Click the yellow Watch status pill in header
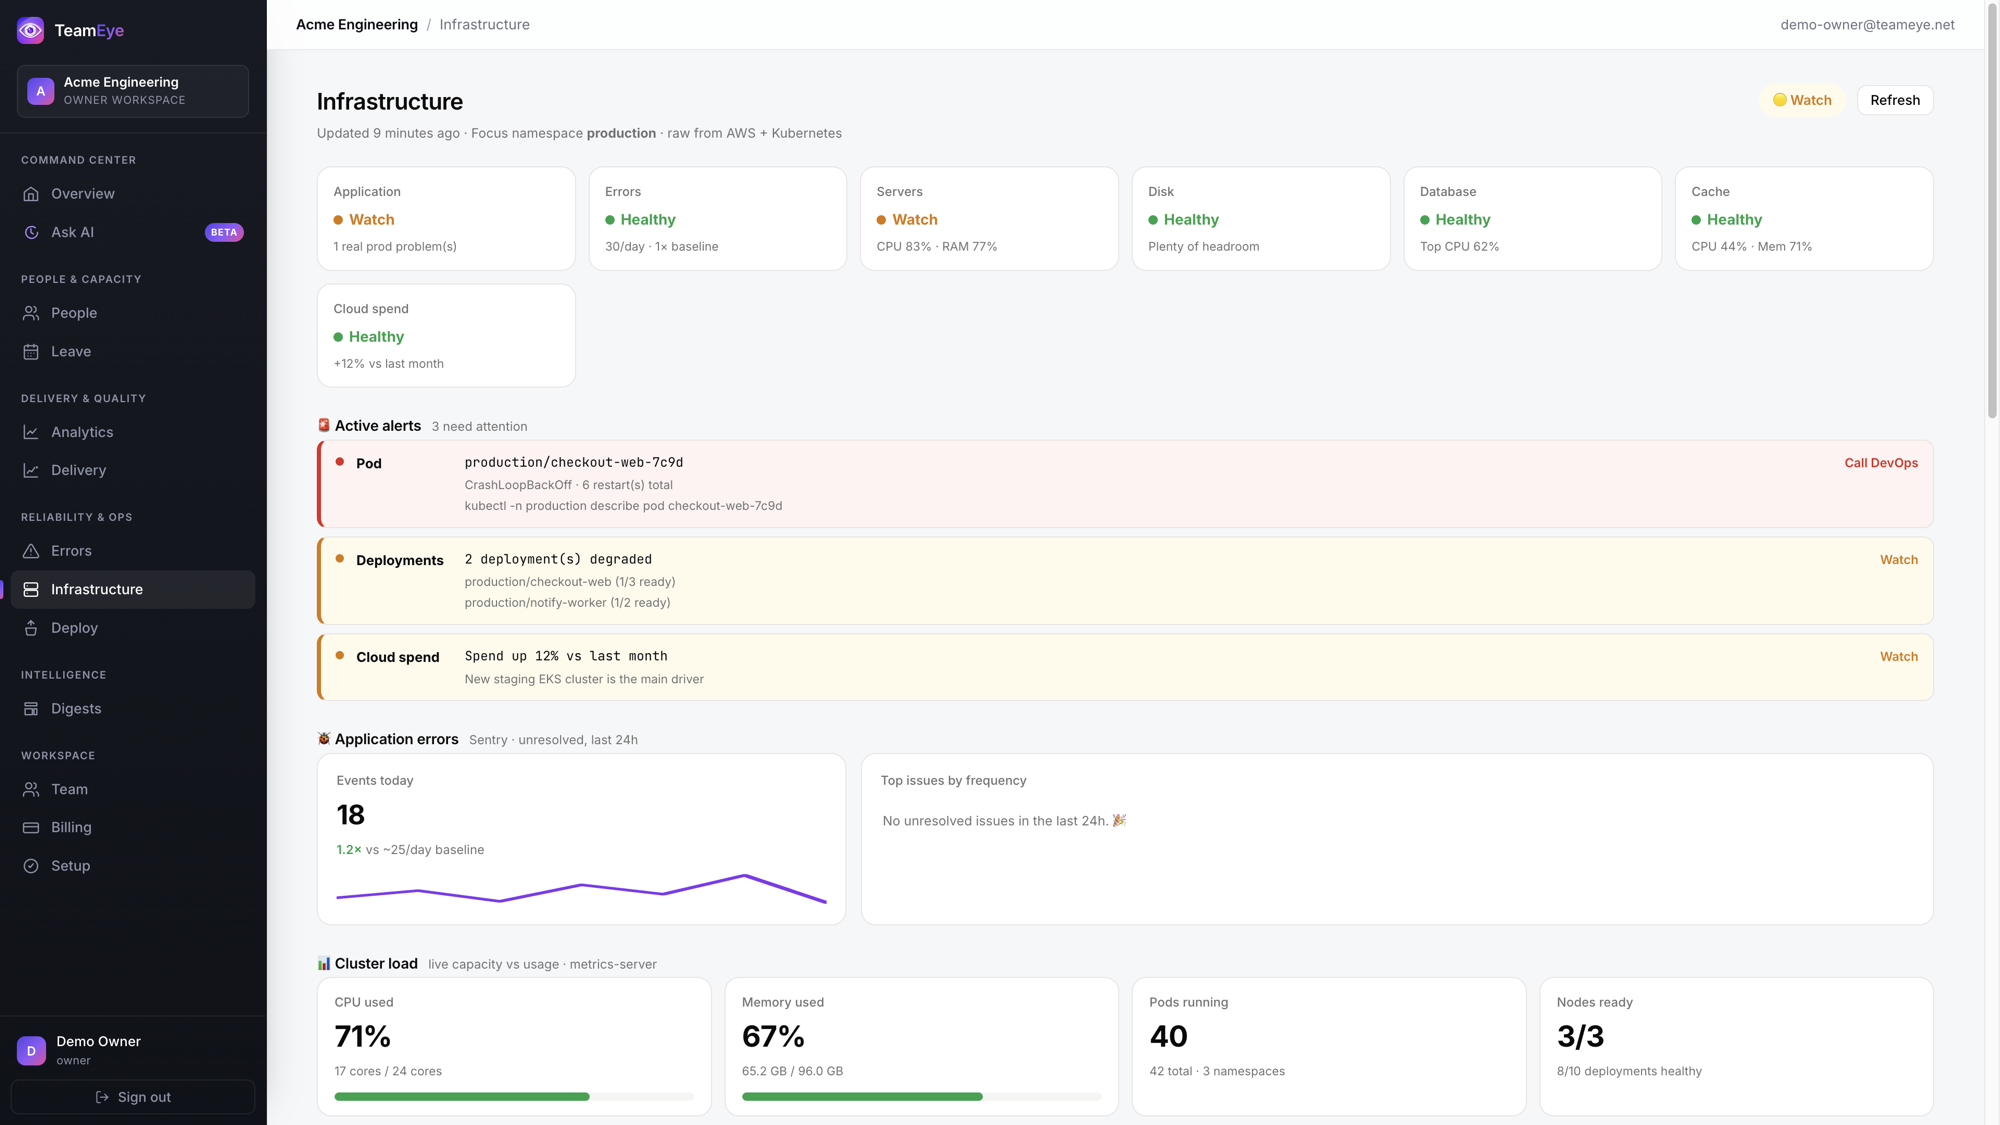 click(x=1802, y=100)
